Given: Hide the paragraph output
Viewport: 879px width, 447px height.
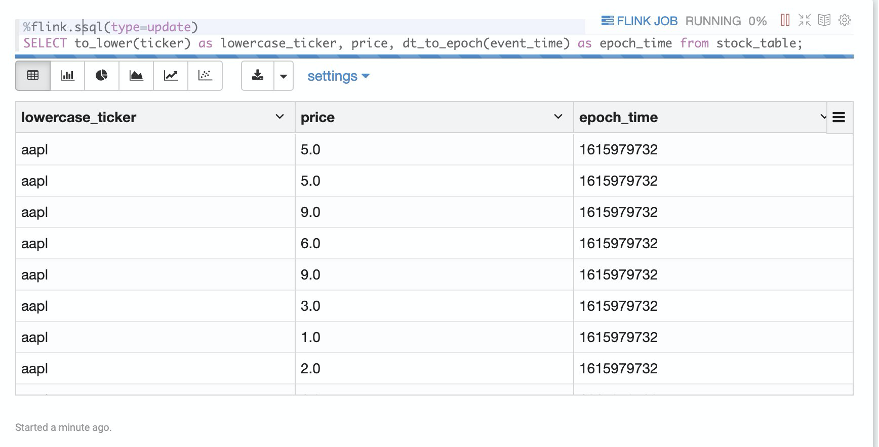Looking at the screenshot, I should coord(824,20).
